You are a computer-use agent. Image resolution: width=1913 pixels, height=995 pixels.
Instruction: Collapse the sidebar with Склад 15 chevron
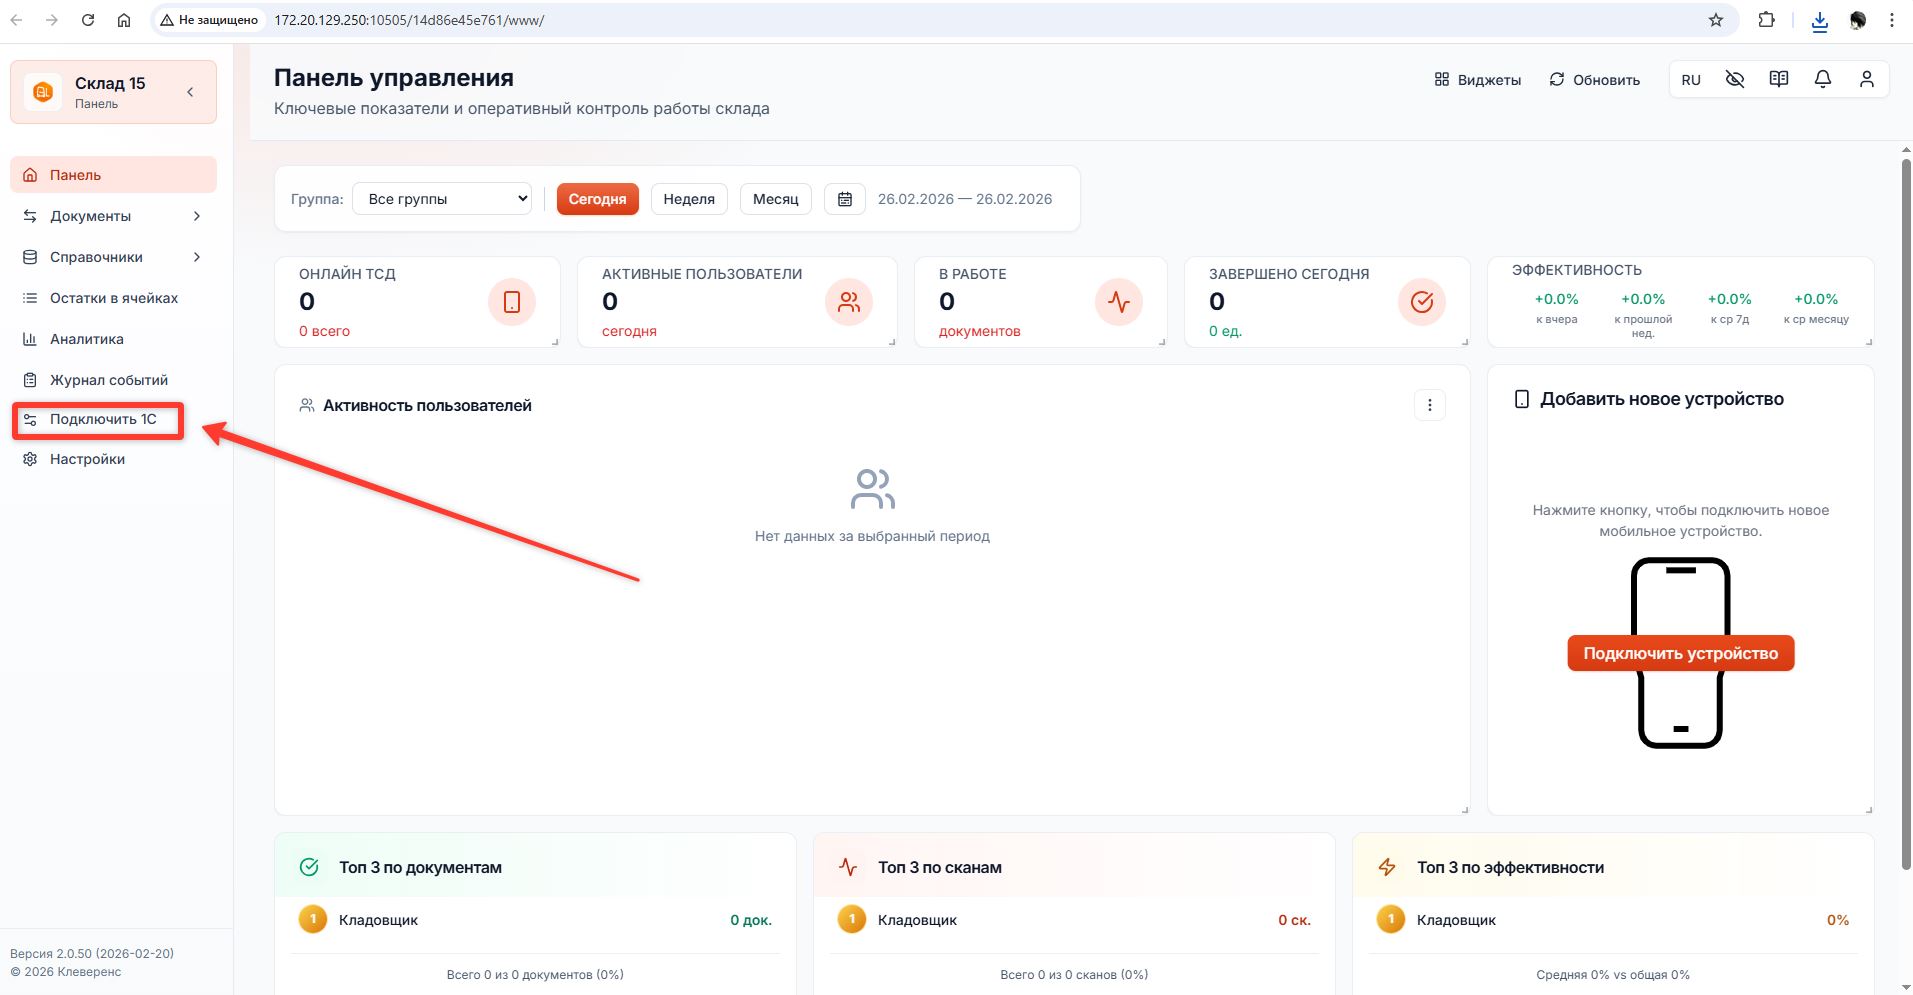tap(190, 92)
